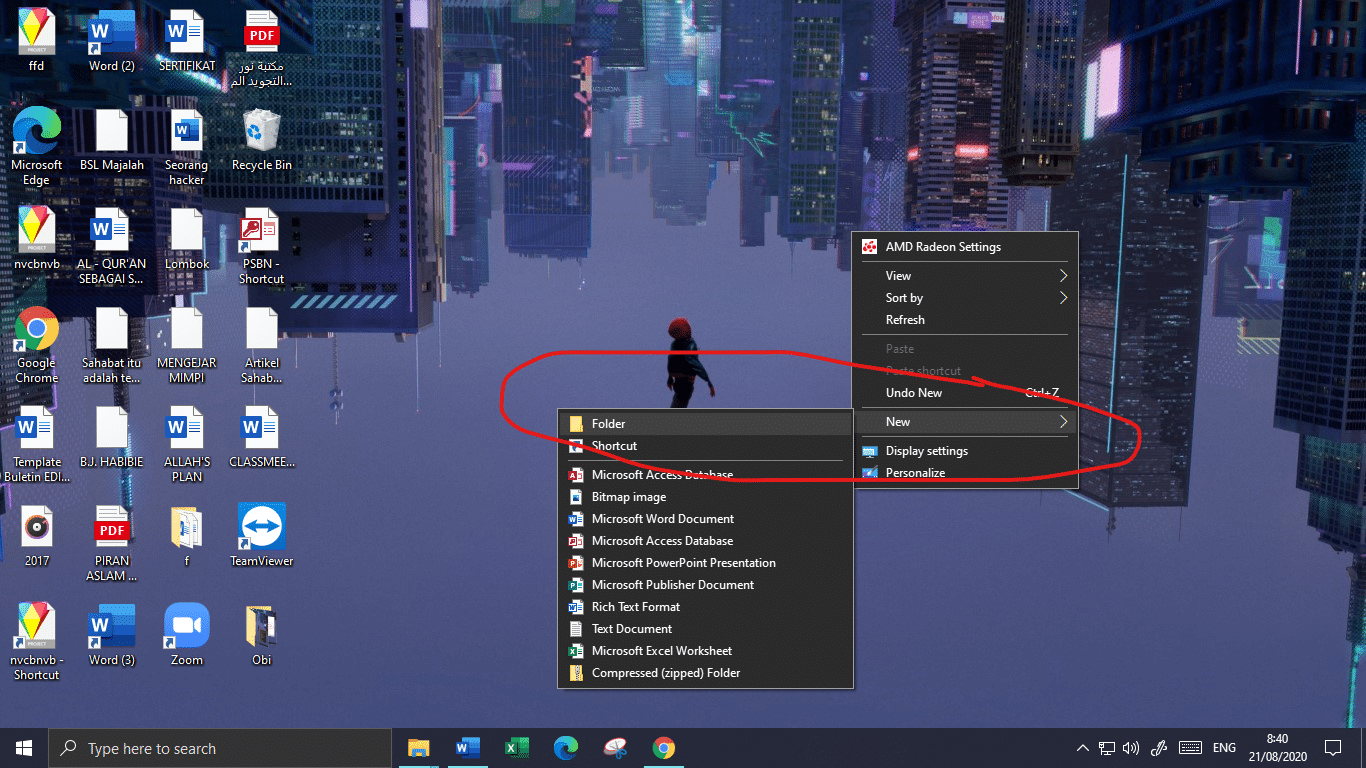Select the ffd project file icon

(x=37, y=41)
